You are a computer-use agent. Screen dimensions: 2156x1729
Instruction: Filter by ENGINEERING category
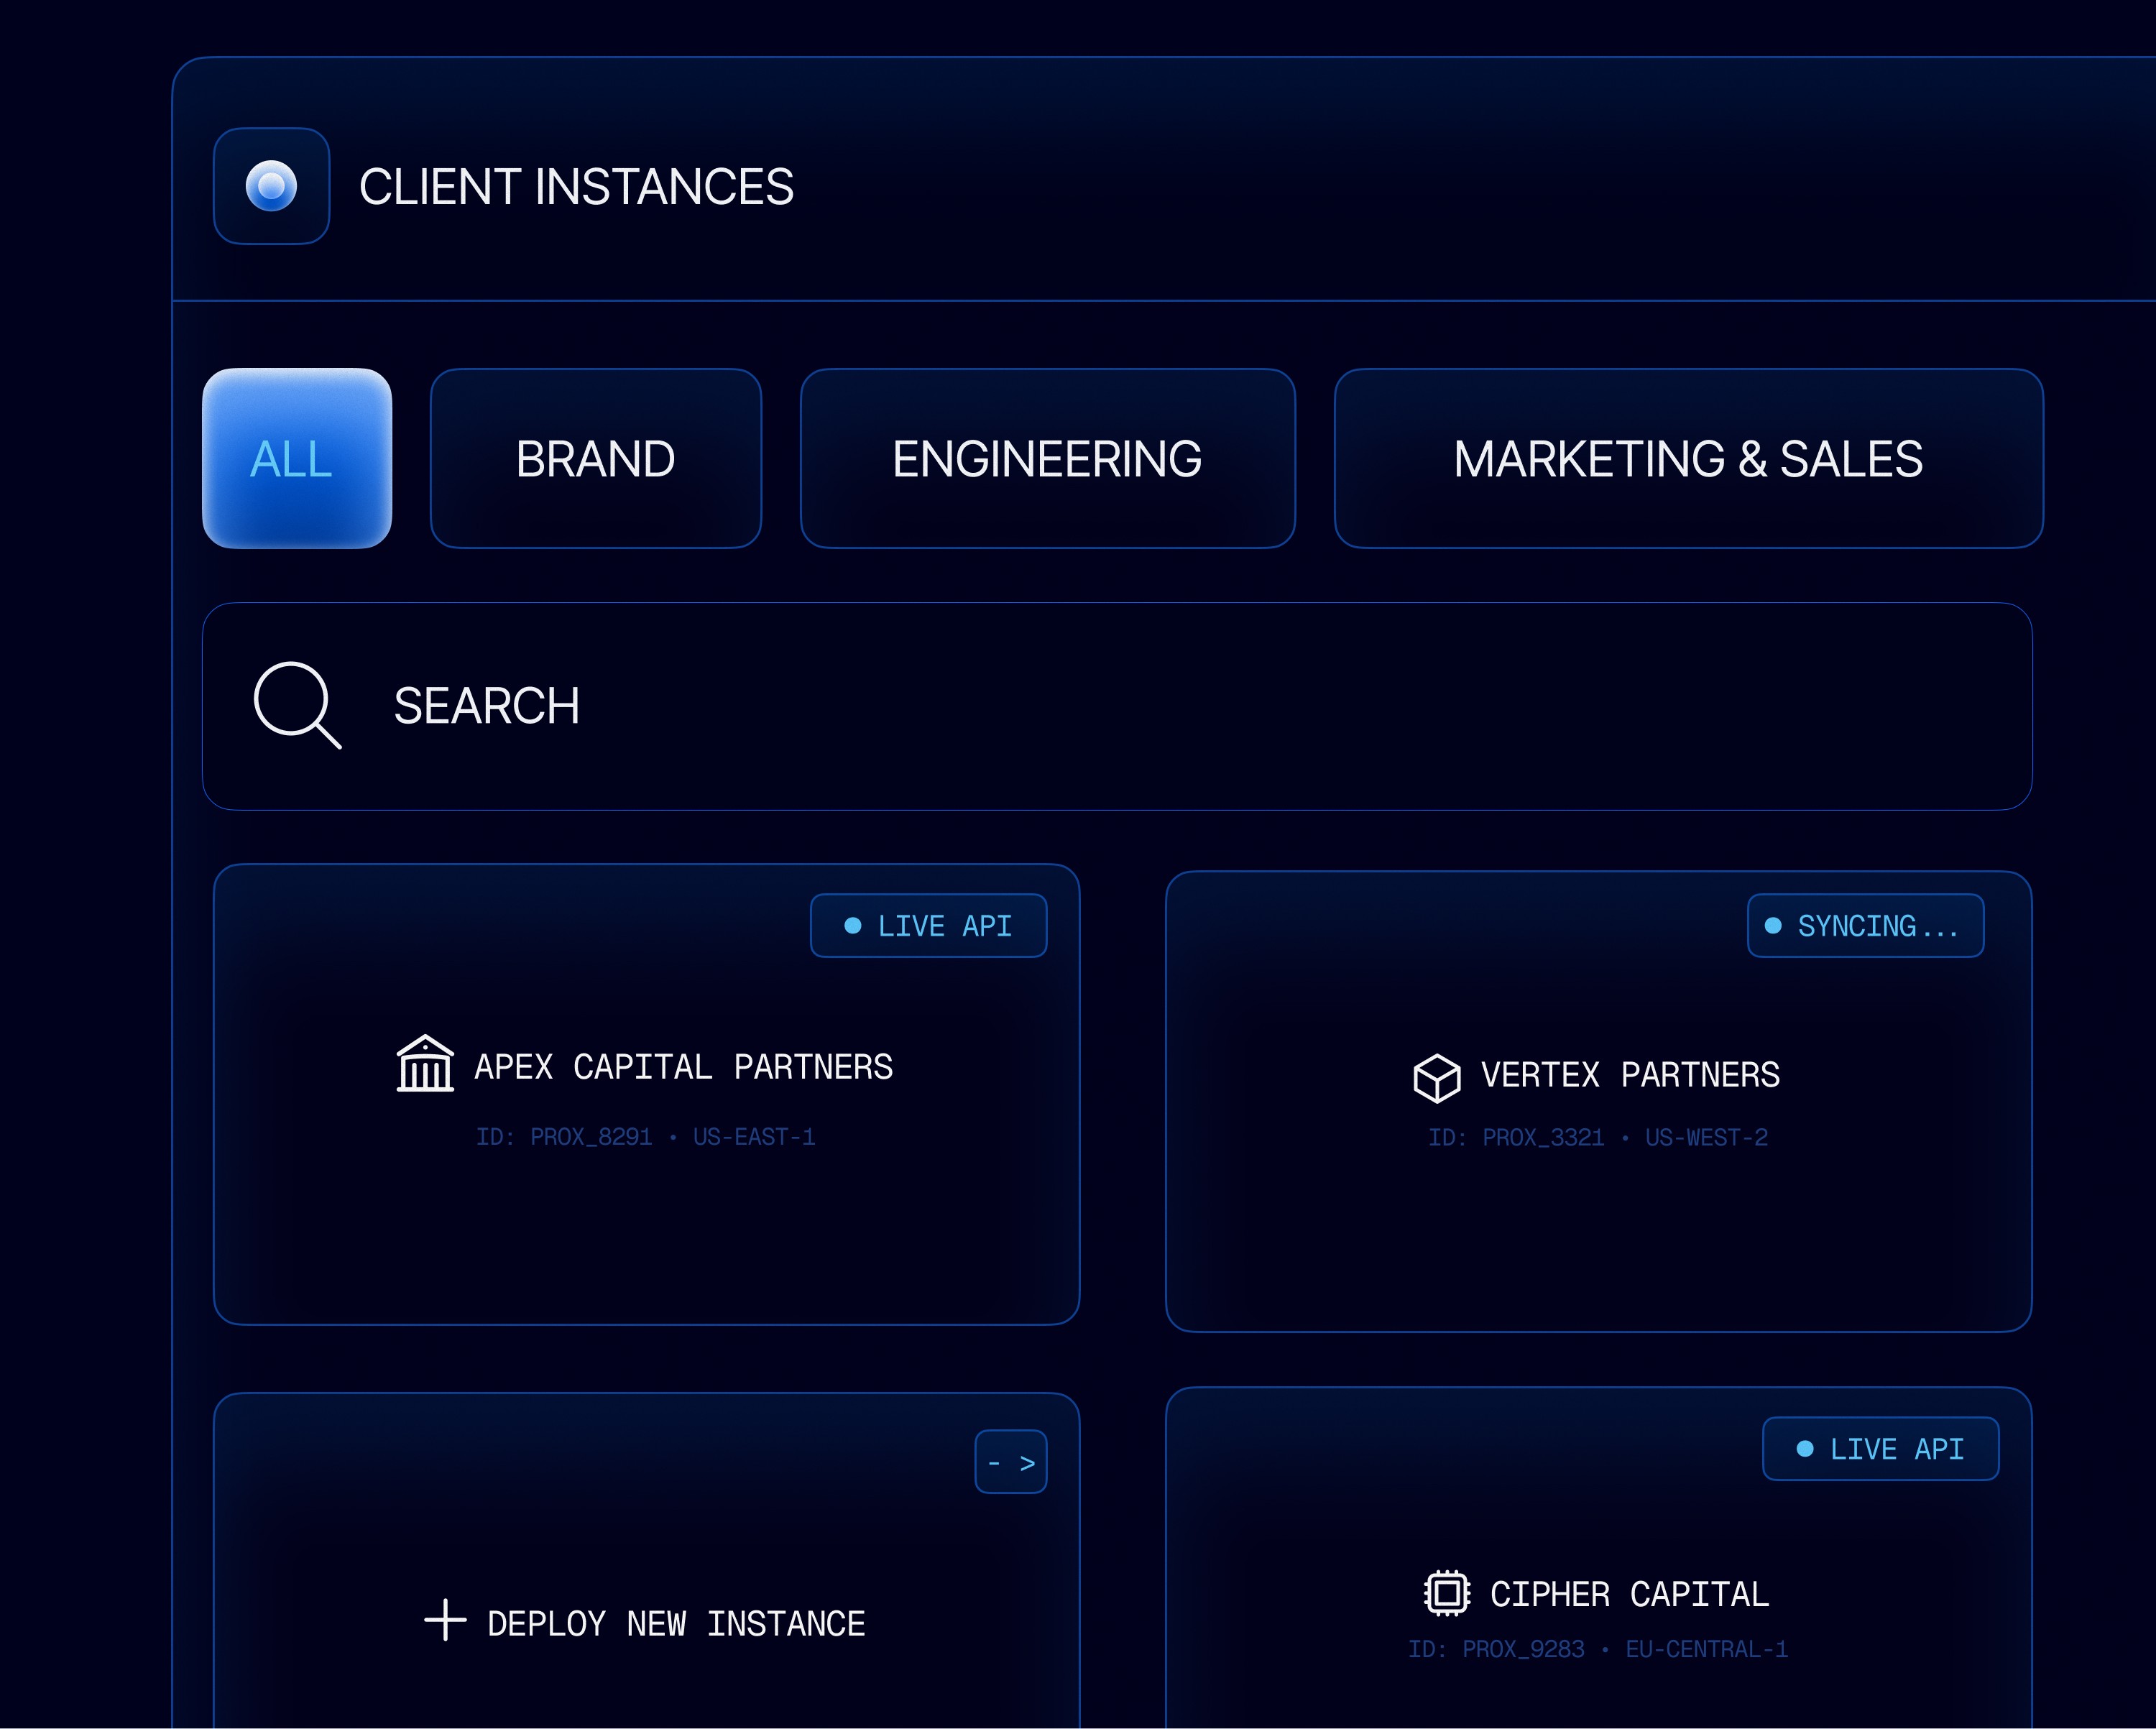click(x=1047, y=459)
